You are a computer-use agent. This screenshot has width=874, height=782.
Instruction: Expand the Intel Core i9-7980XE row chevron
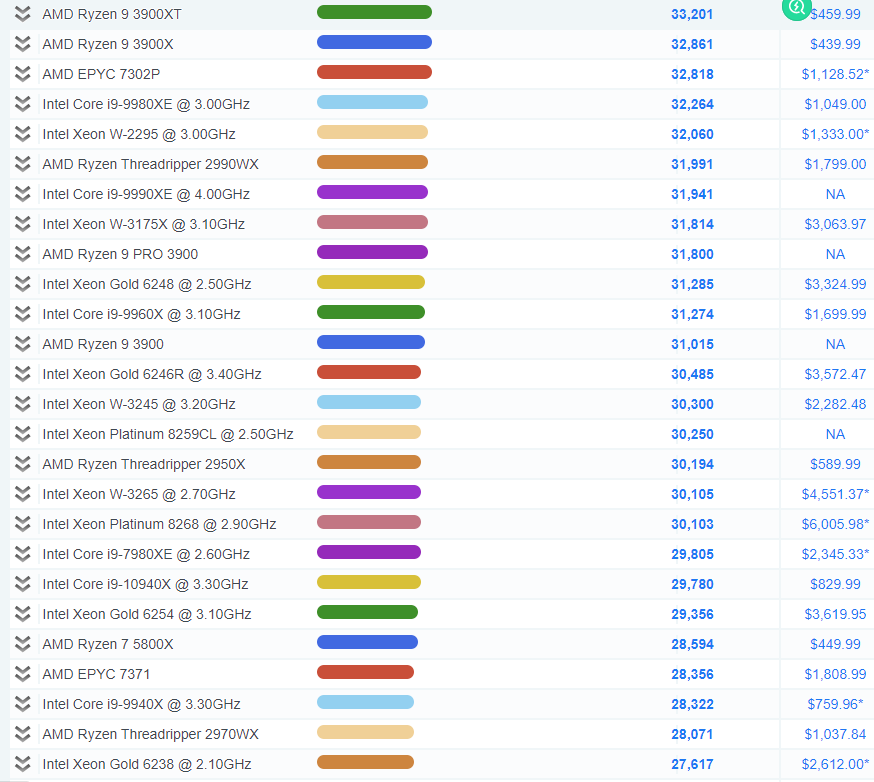point(22,554)
